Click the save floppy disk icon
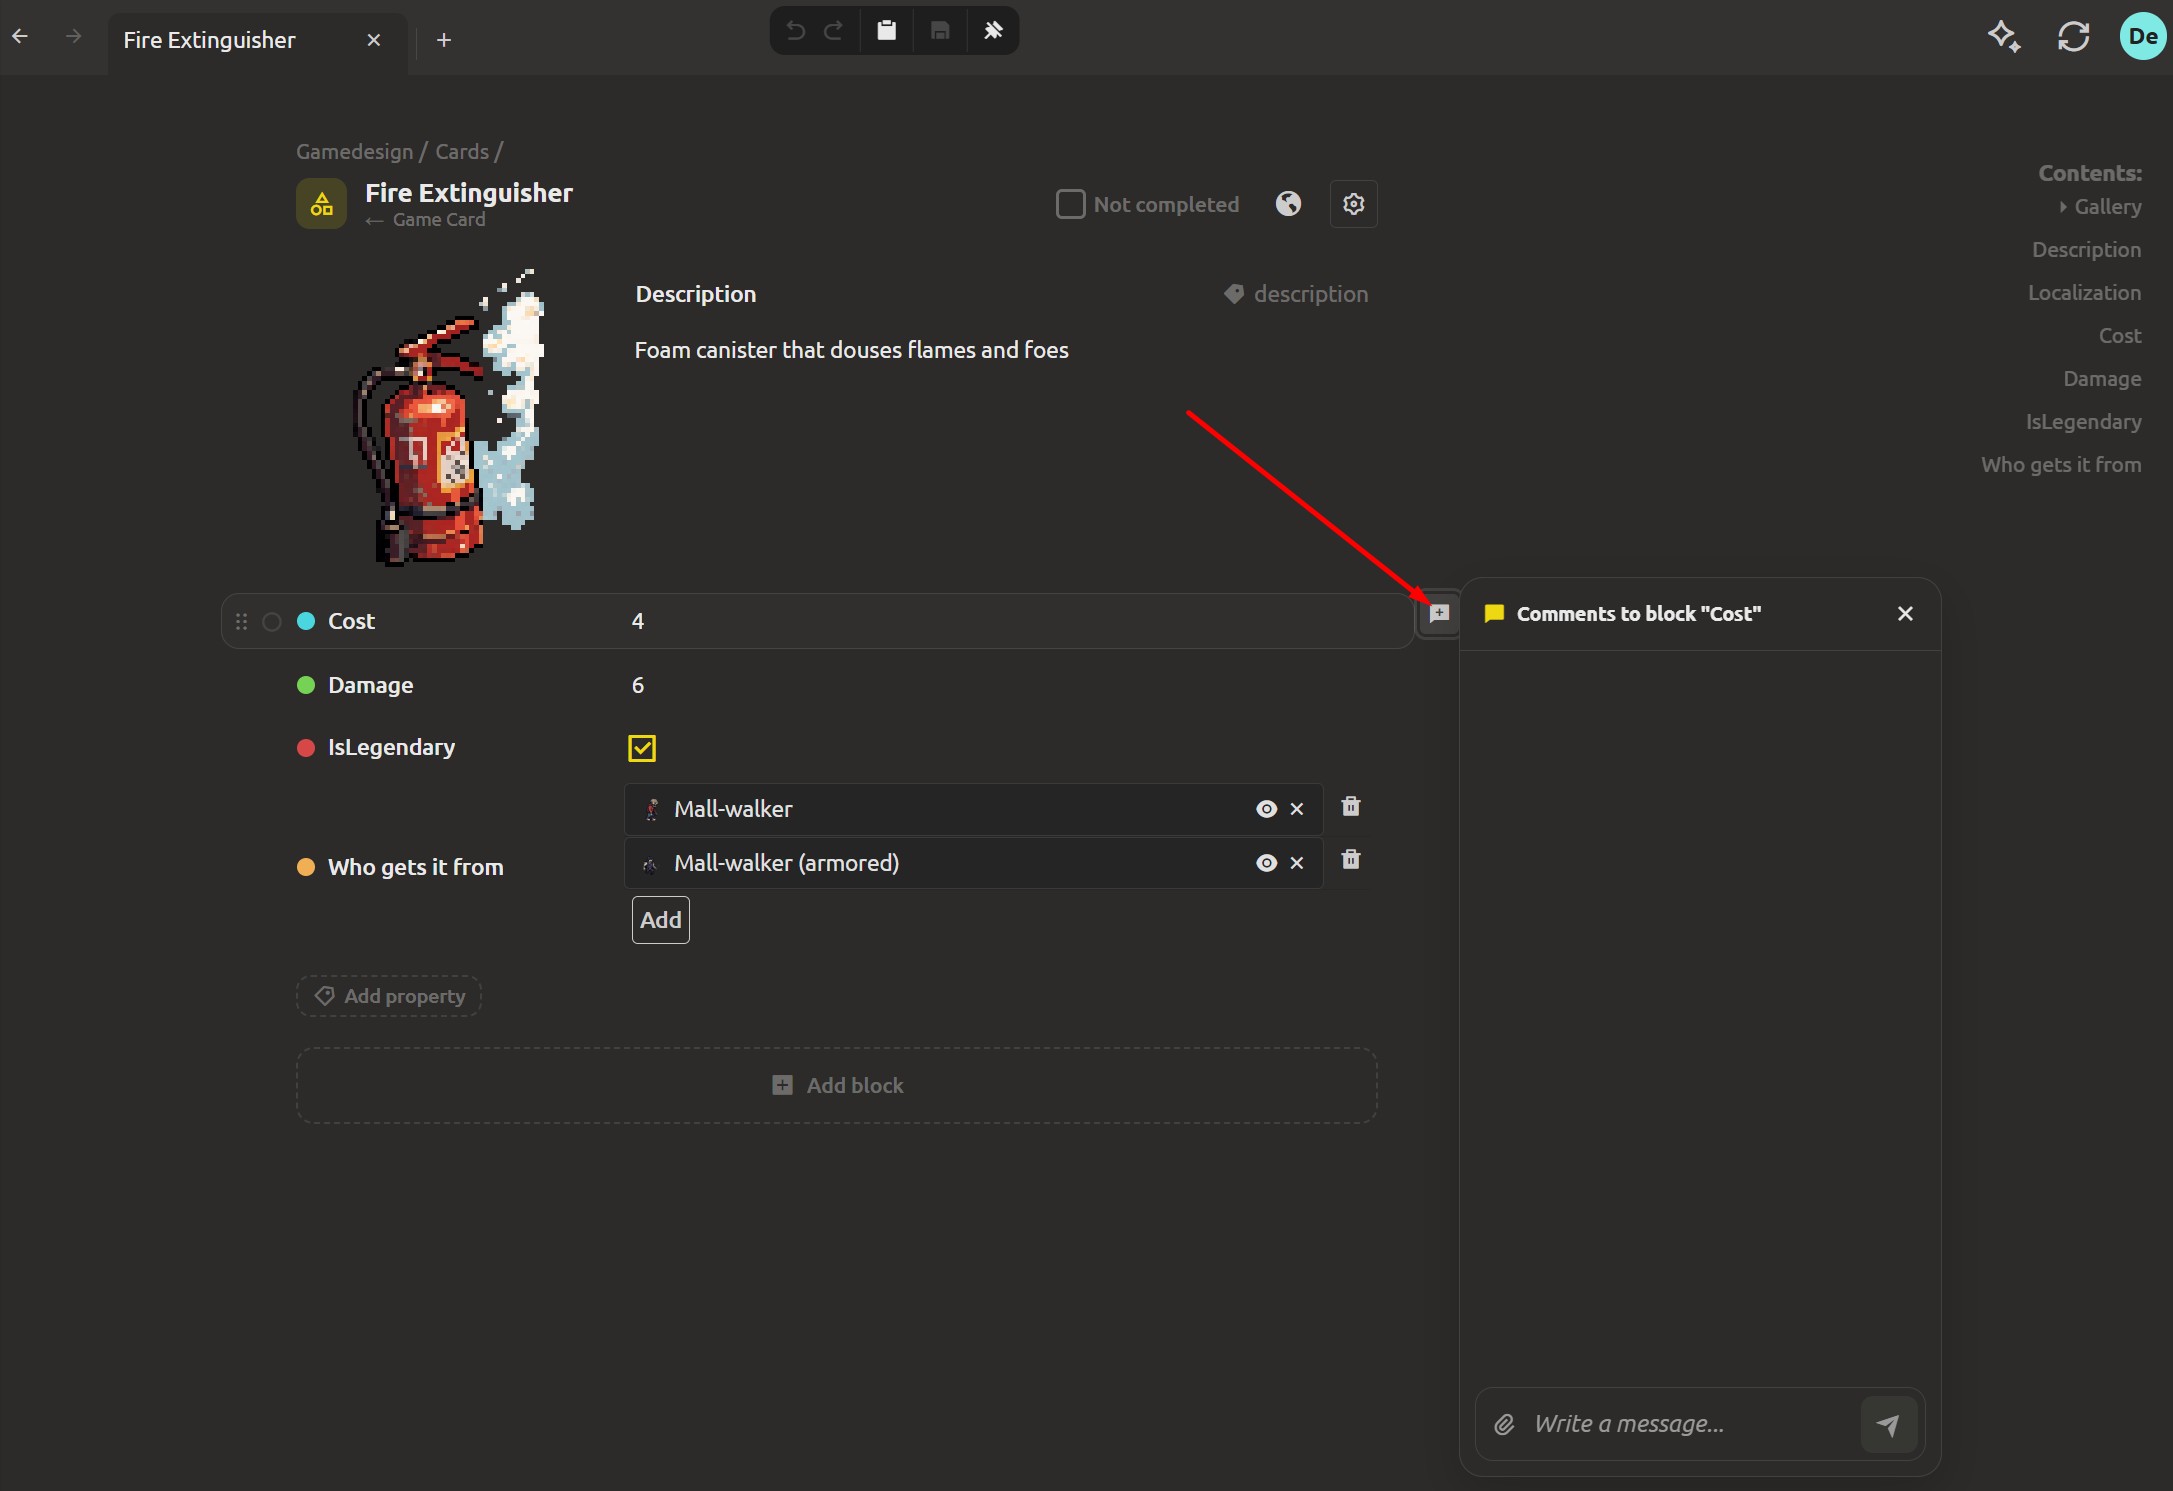This screenshot has width=2173, height=1491. [x=940, y=31]
